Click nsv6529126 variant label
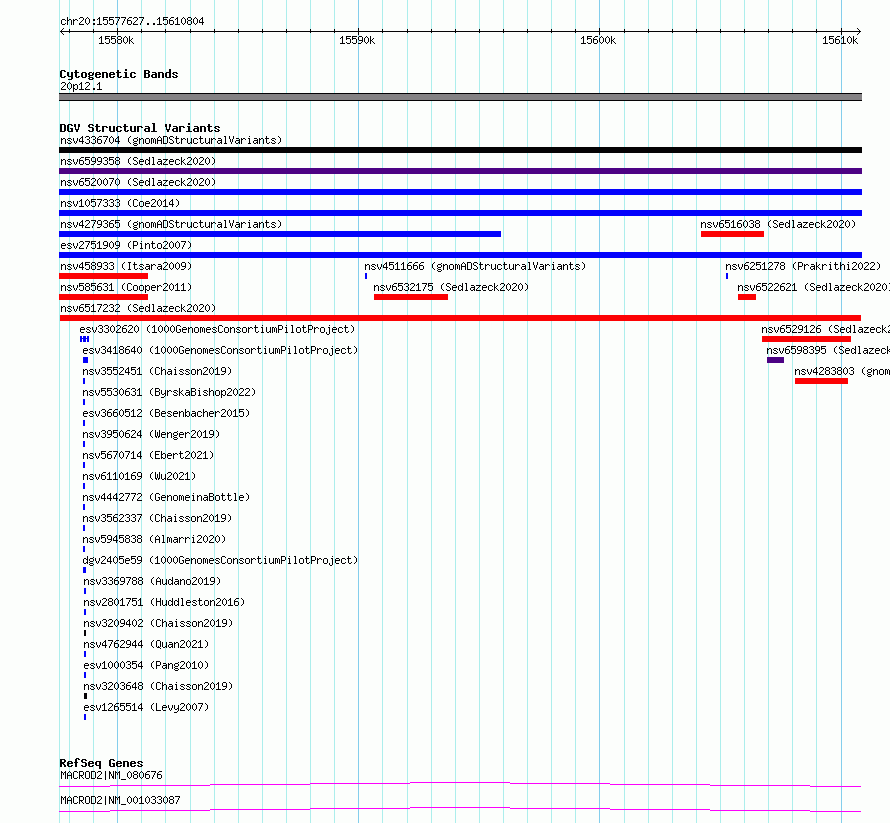This screenshot has width=890, height=823. (x=825, y=329)
